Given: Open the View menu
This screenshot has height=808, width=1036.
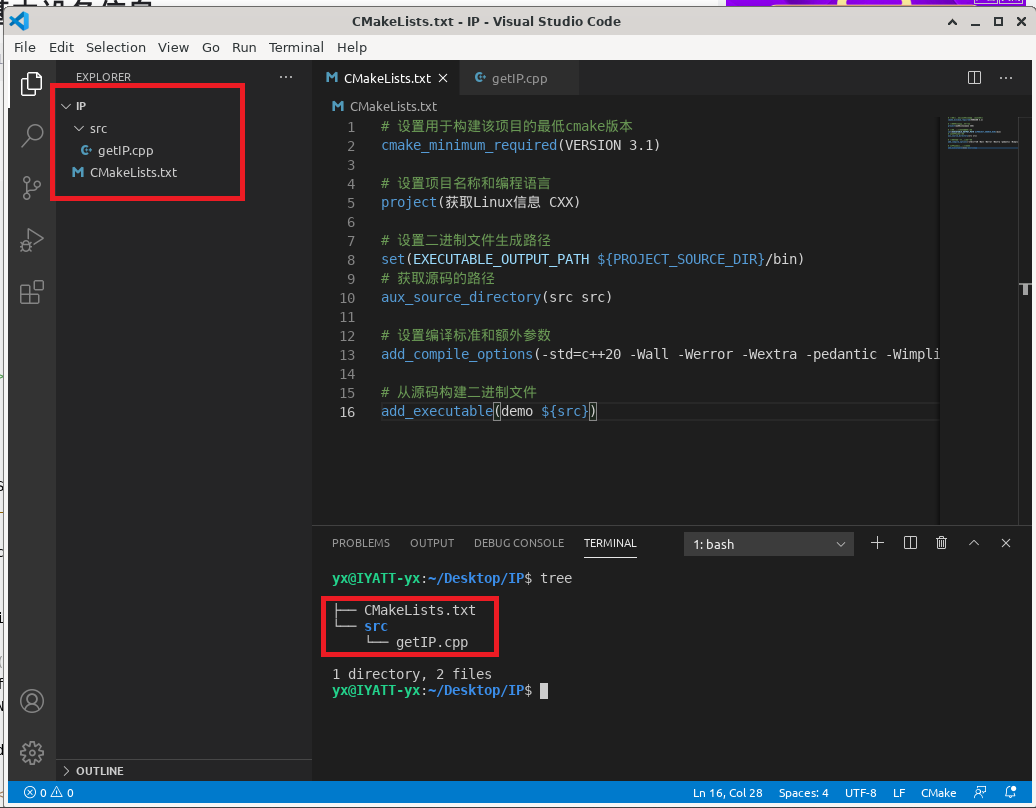Looking at the screenshot, I should click(173, 48).
